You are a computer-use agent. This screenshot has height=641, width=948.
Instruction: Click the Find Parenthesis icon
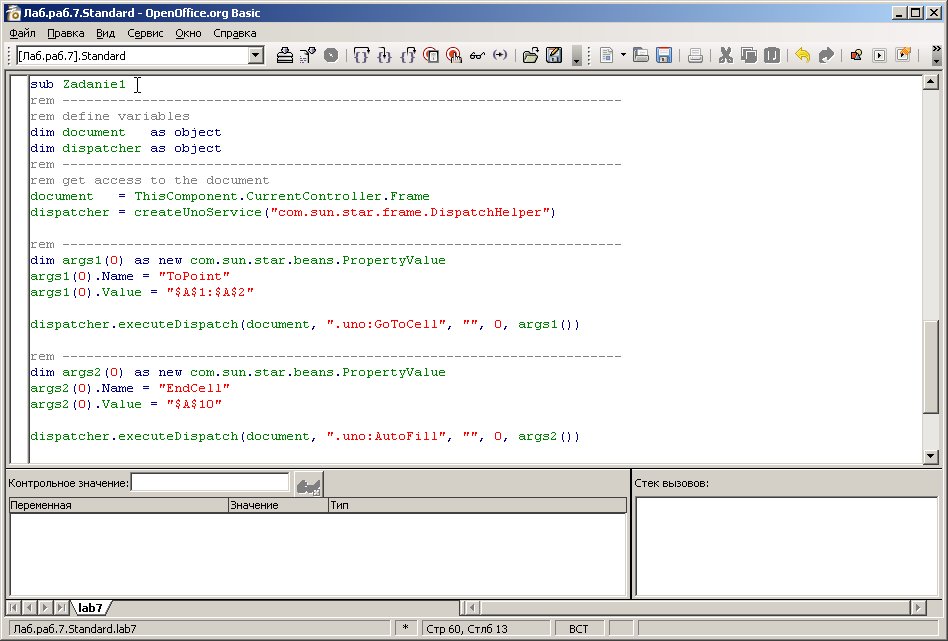coord(500,56)
